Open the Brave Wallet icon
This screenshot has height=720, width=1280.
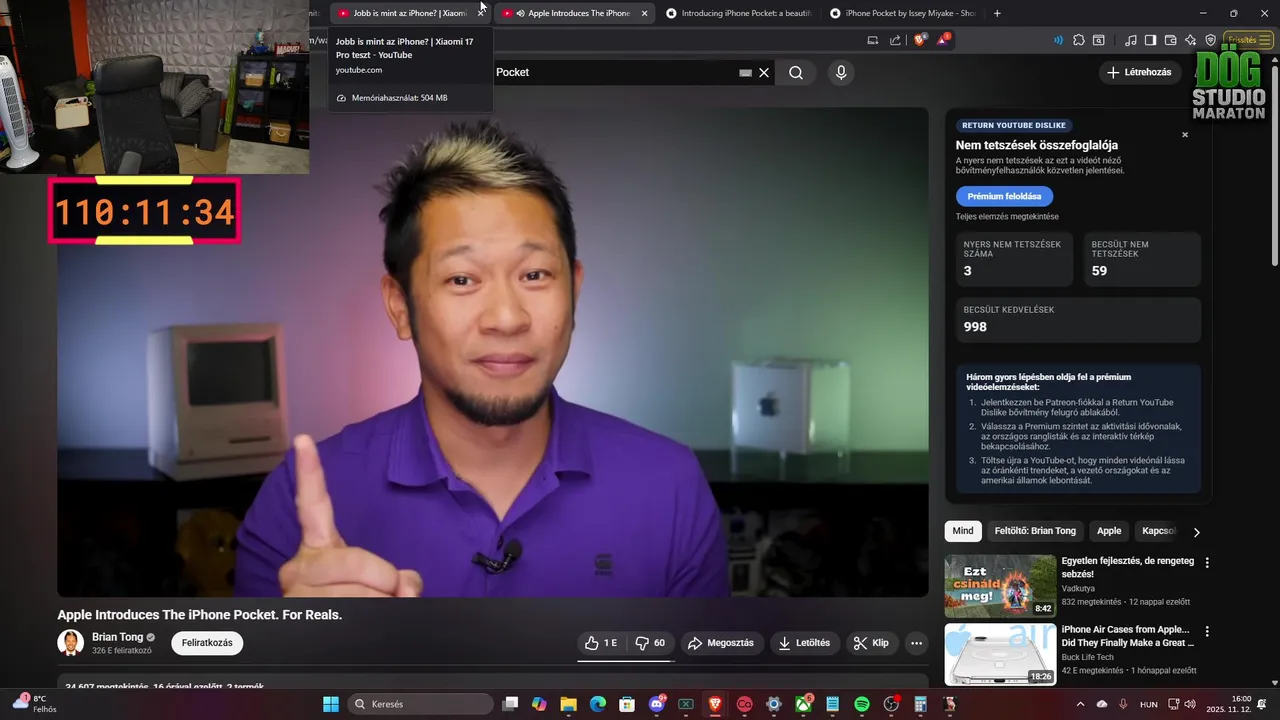pyautogui.click(x=1170, y=40)
